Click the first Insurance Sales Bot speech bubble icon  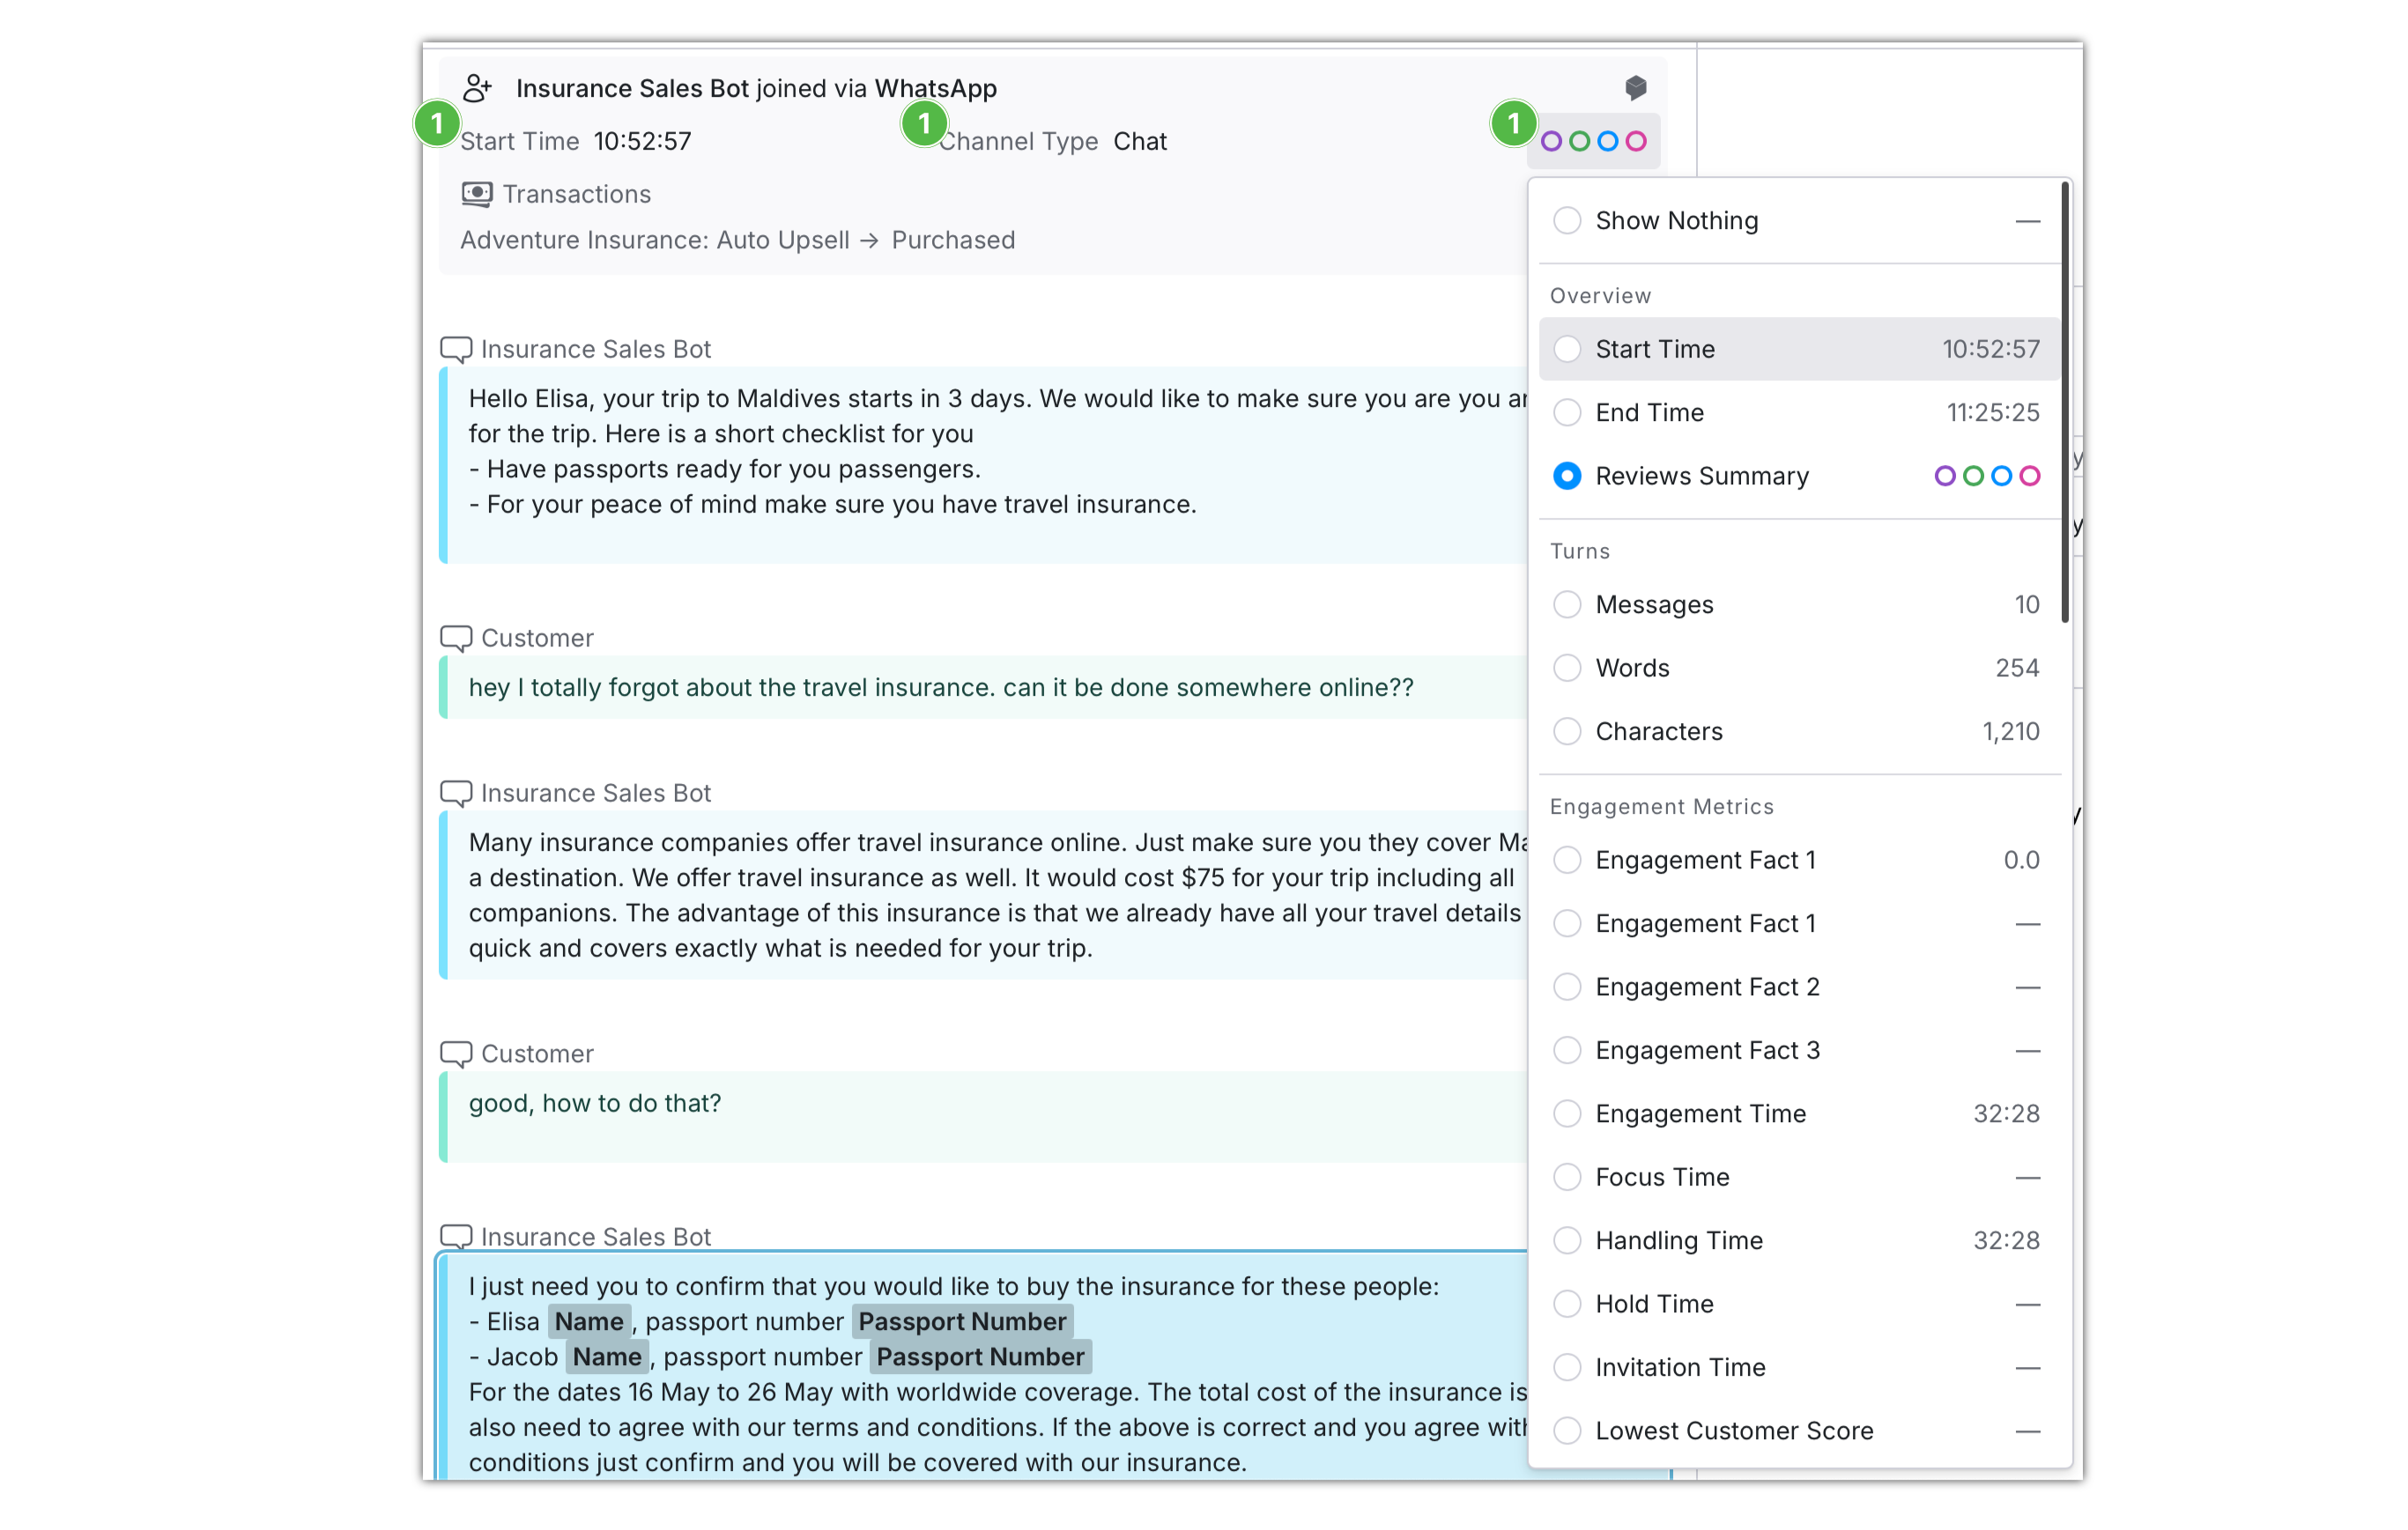(456, 349)
